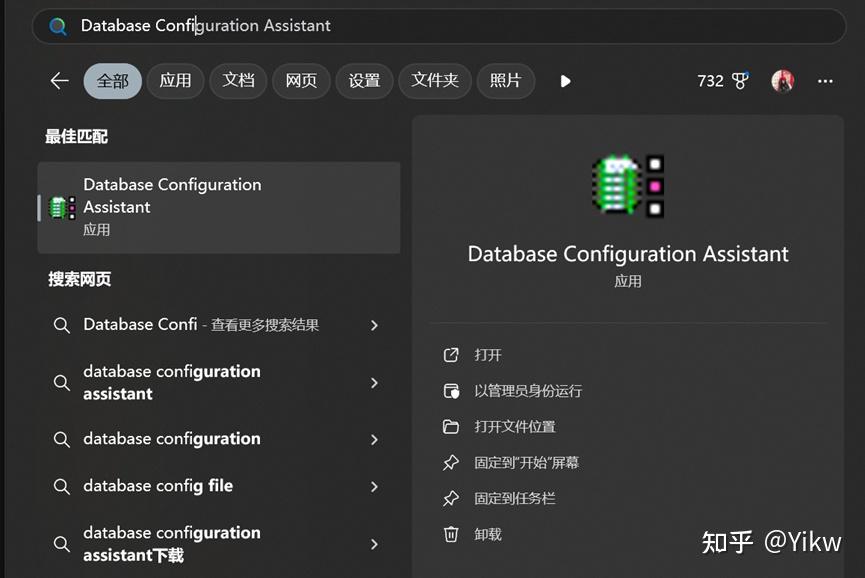Screen dimensions: 865x578
Task: Click search icon beside 'database configuration assistant下载'
Action: [x=62, y=544]
